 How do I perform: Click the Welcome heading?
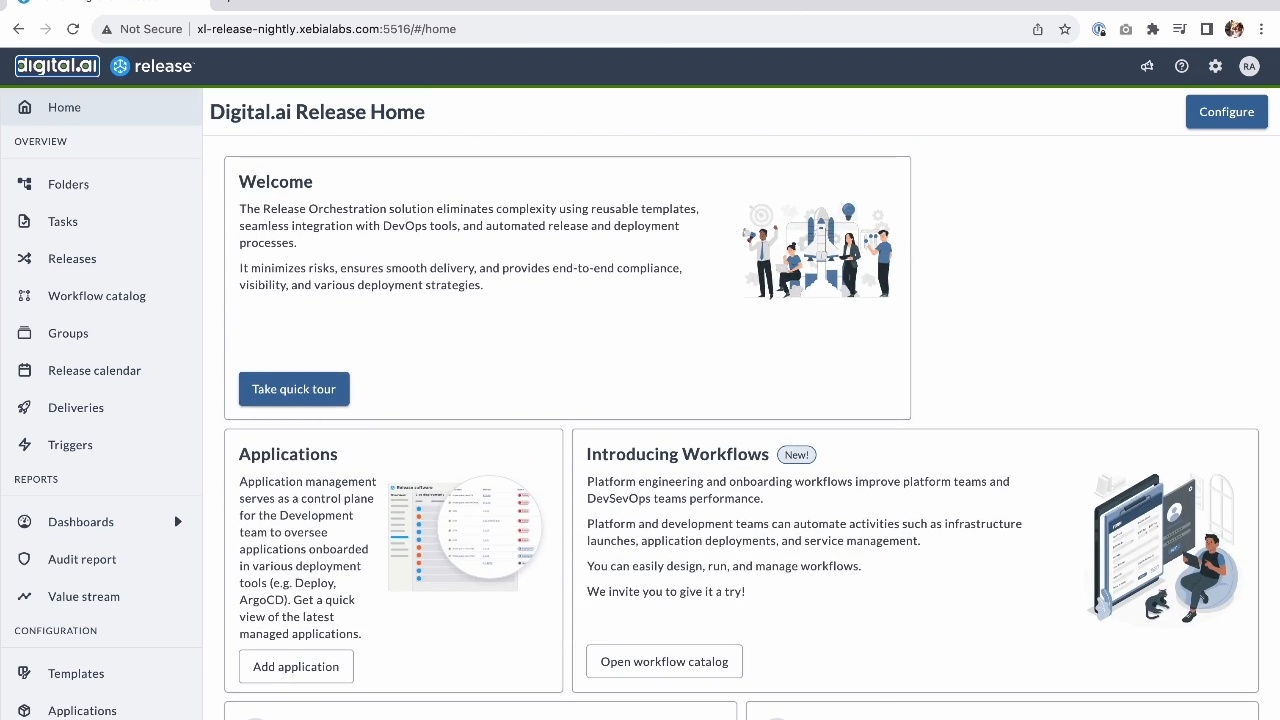pos(276,182)
